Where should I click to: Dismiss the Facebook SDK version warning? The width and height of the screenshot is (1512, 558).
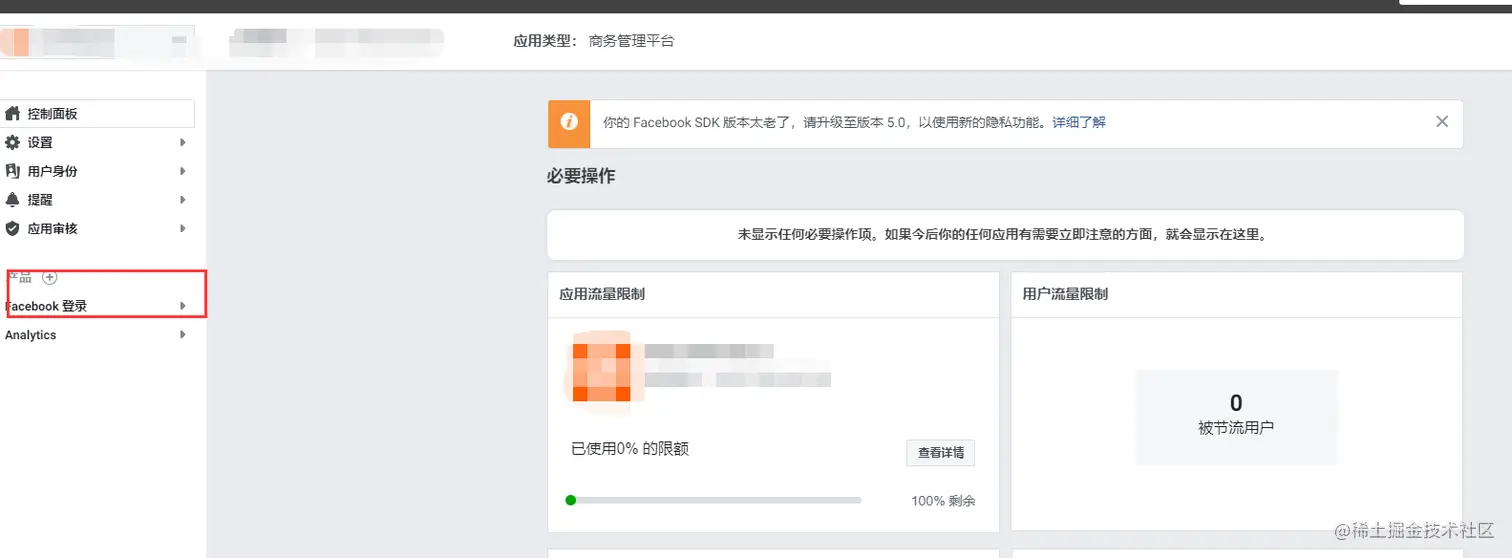pyautogui.click(x=1441, y=122)
